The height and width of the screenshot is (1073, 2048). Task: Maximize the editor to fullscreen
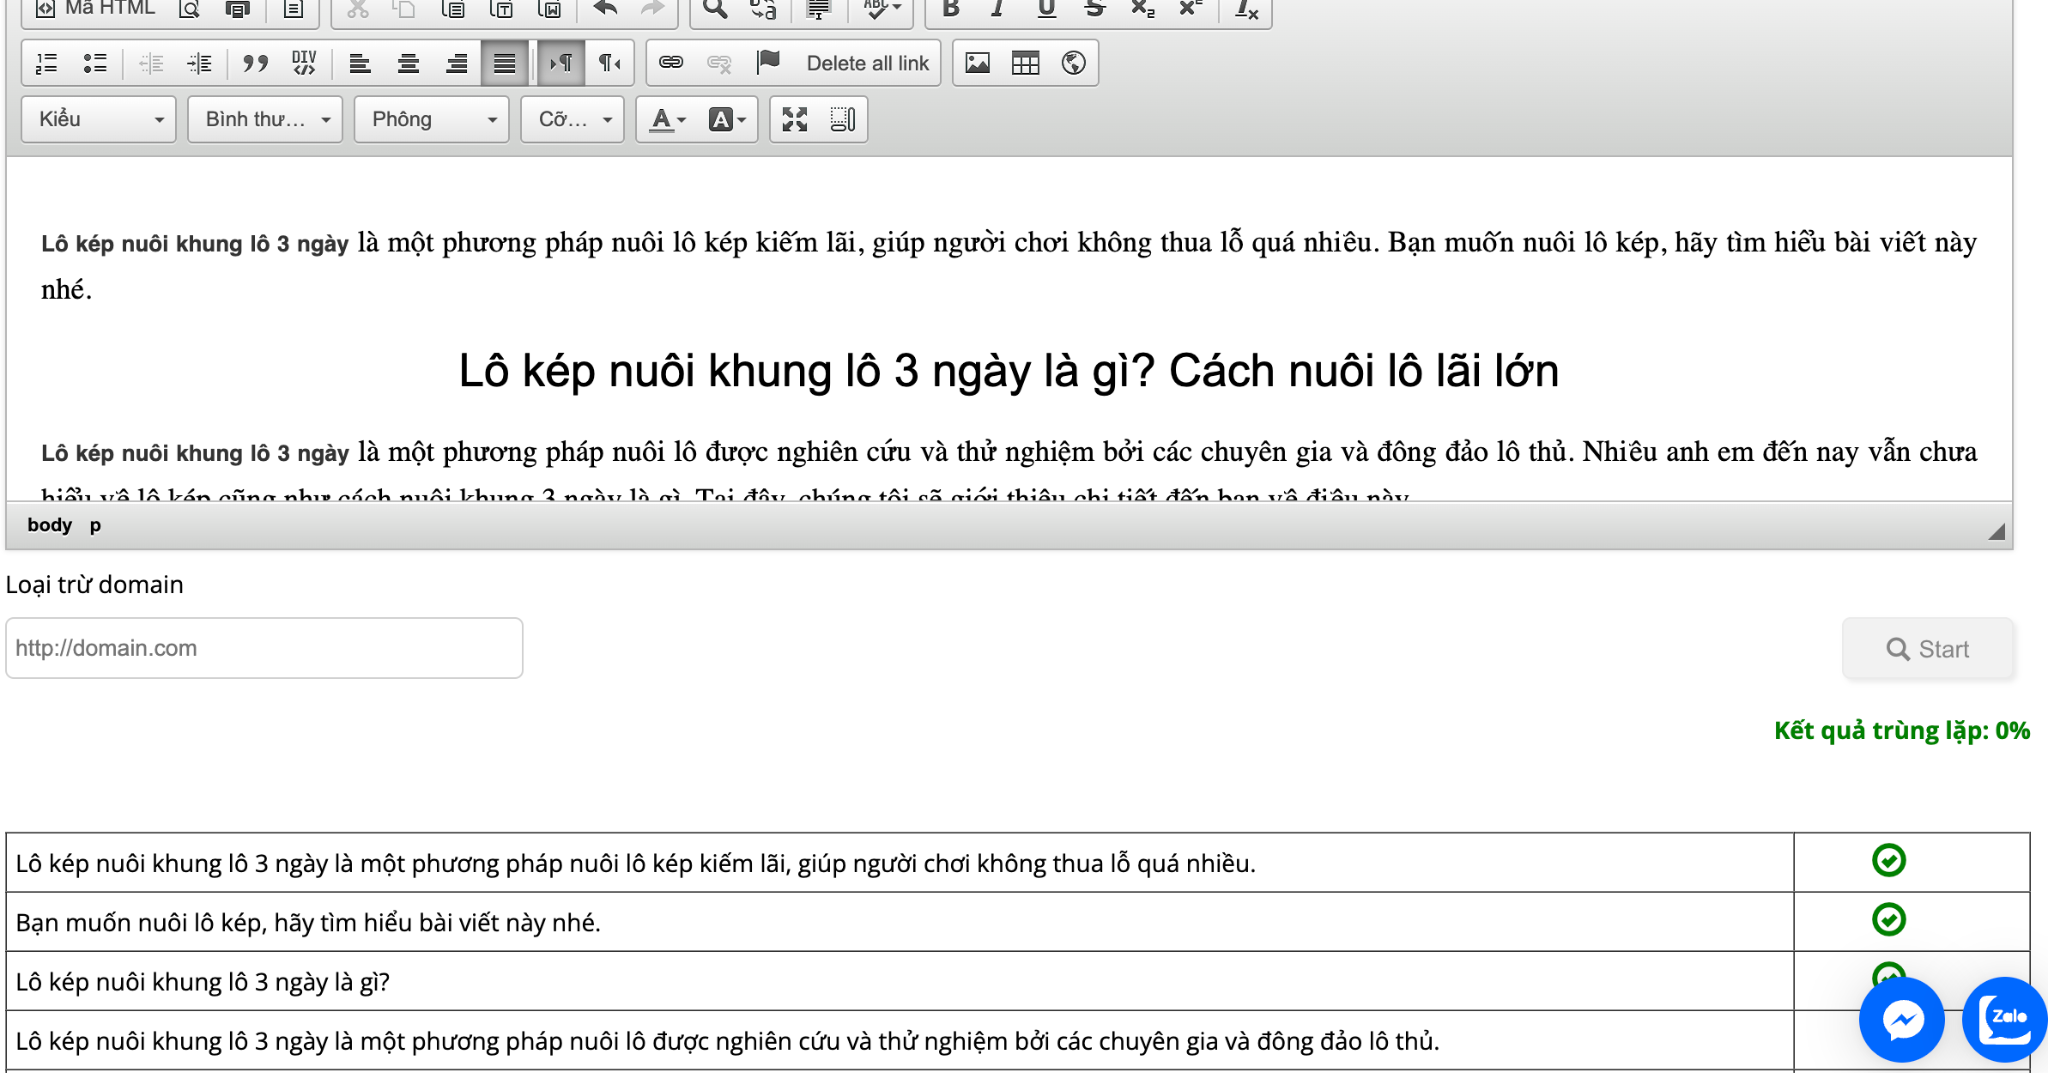coord(794,119)
